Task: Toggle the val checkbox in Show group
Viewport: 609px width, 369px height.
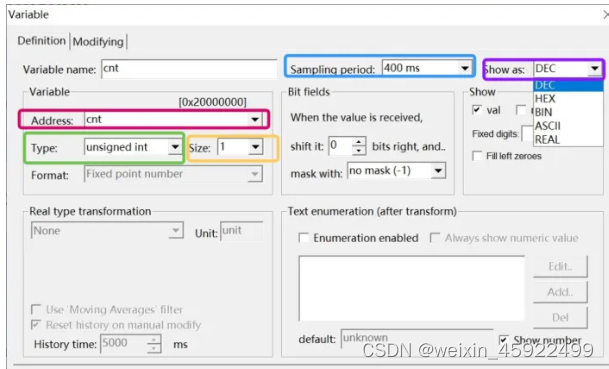Action: pyautogui.click(x=477, y=110)
